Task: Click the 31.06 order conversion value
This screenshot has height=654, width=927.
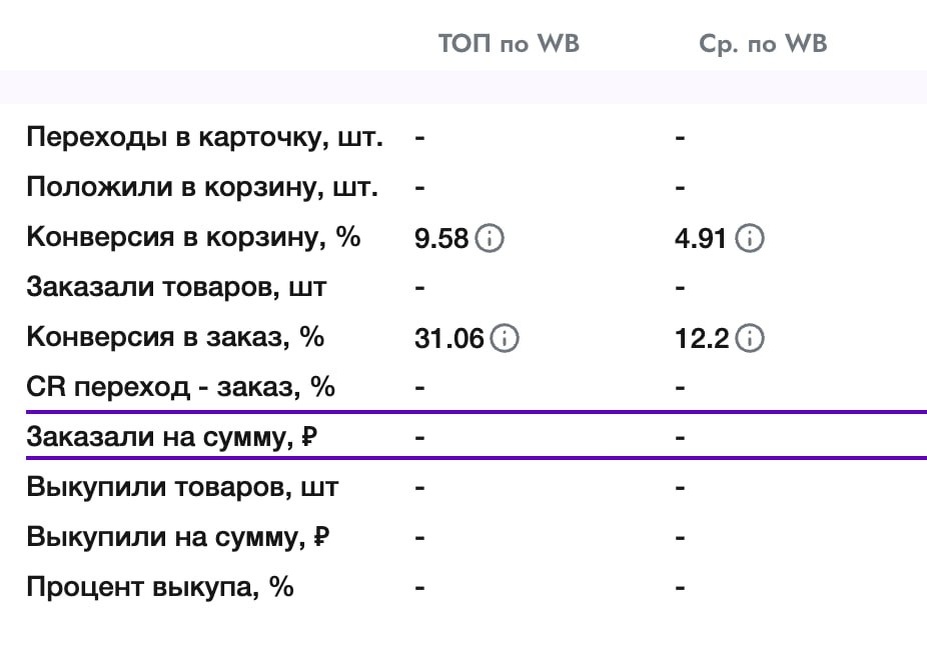Action: point(449,339)
